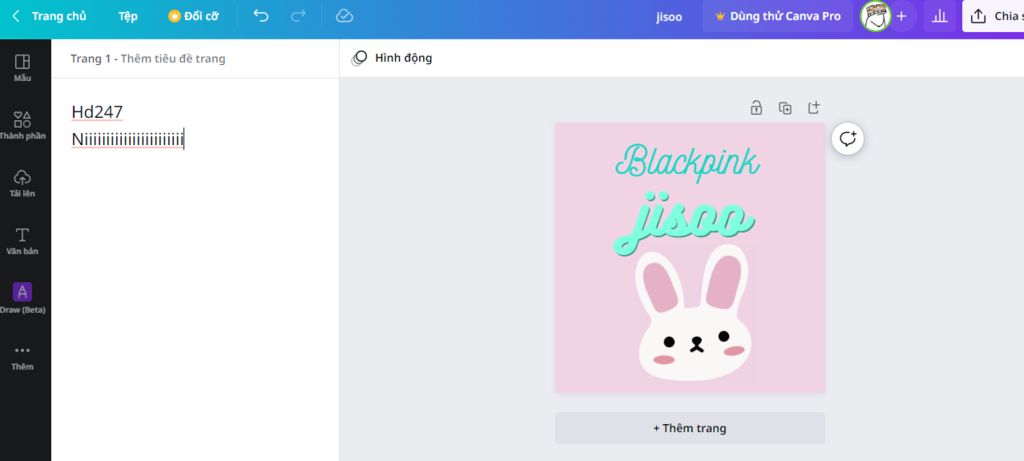Click the jisoo design title field
This screenshot has height=461, width=1024.
click(669, 17)
